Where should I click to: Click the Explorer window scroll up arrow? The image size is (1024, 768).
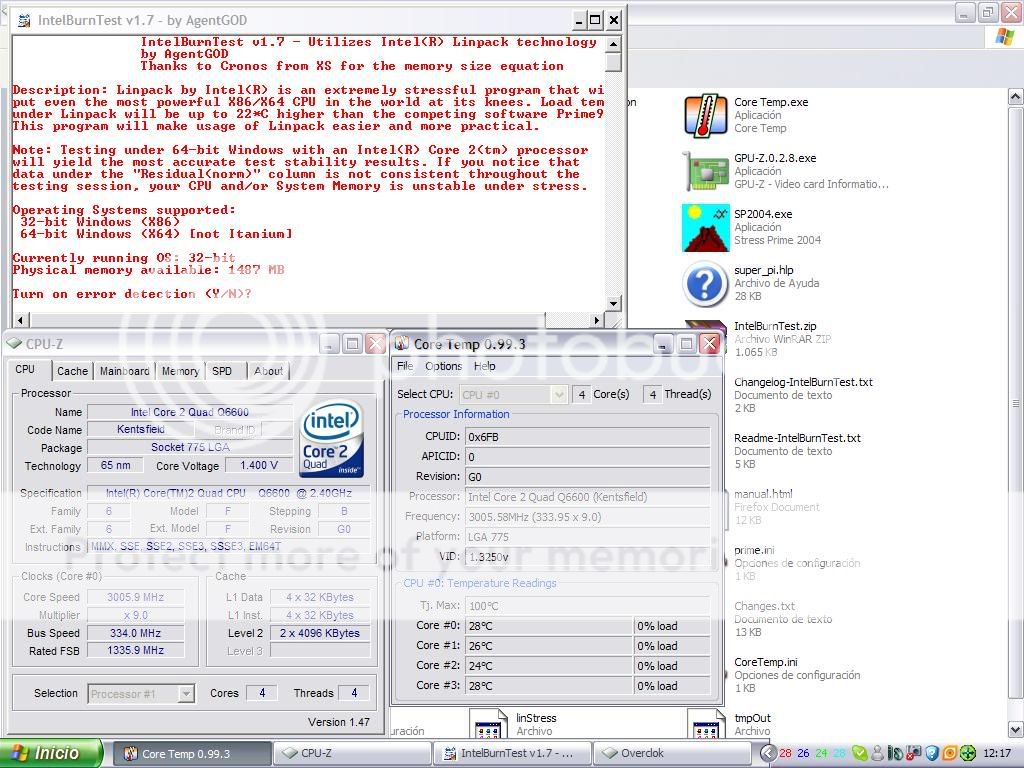click(1016, 98)
